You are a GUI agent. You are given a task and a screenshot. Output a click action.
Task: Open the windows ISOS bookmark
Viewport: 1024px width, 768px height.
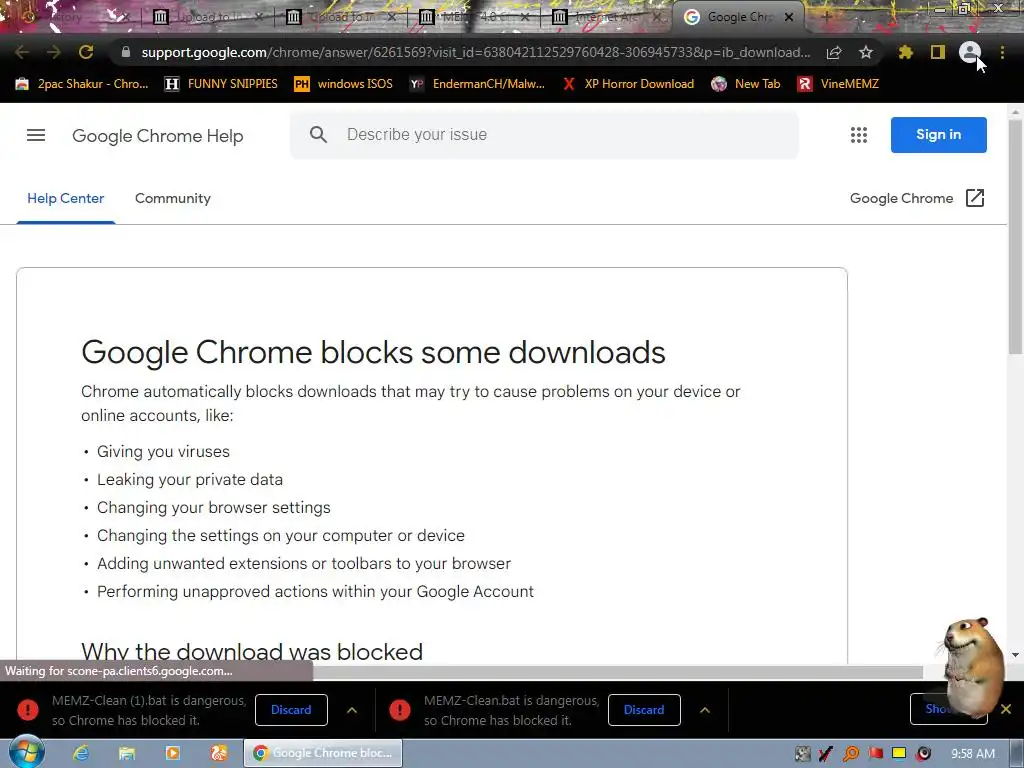click(344, 84)
